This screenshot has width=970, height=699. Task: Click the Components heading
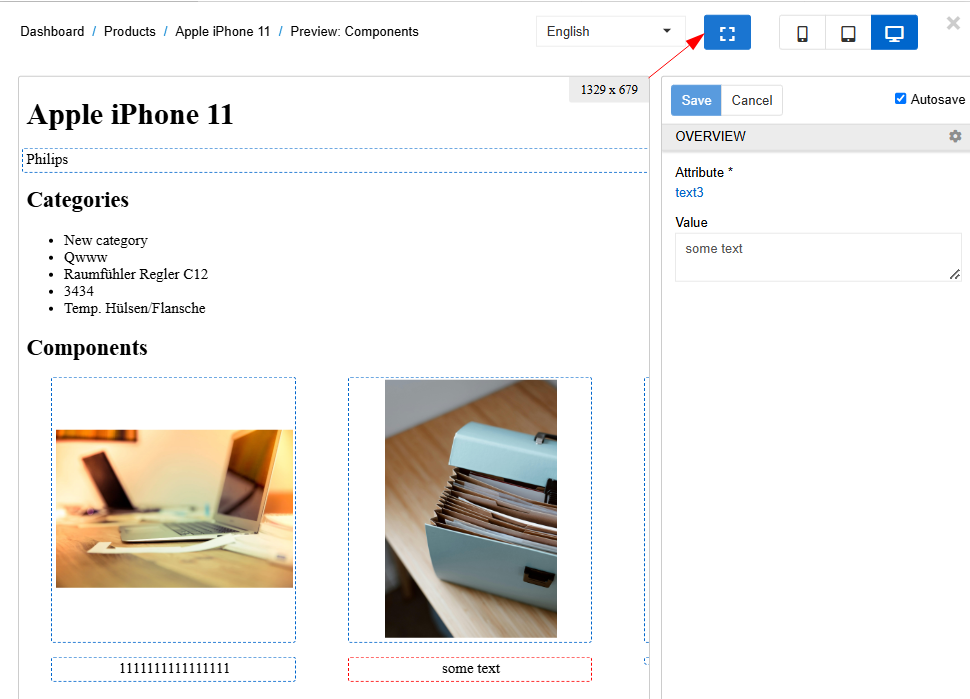click(x=87, y=348)
